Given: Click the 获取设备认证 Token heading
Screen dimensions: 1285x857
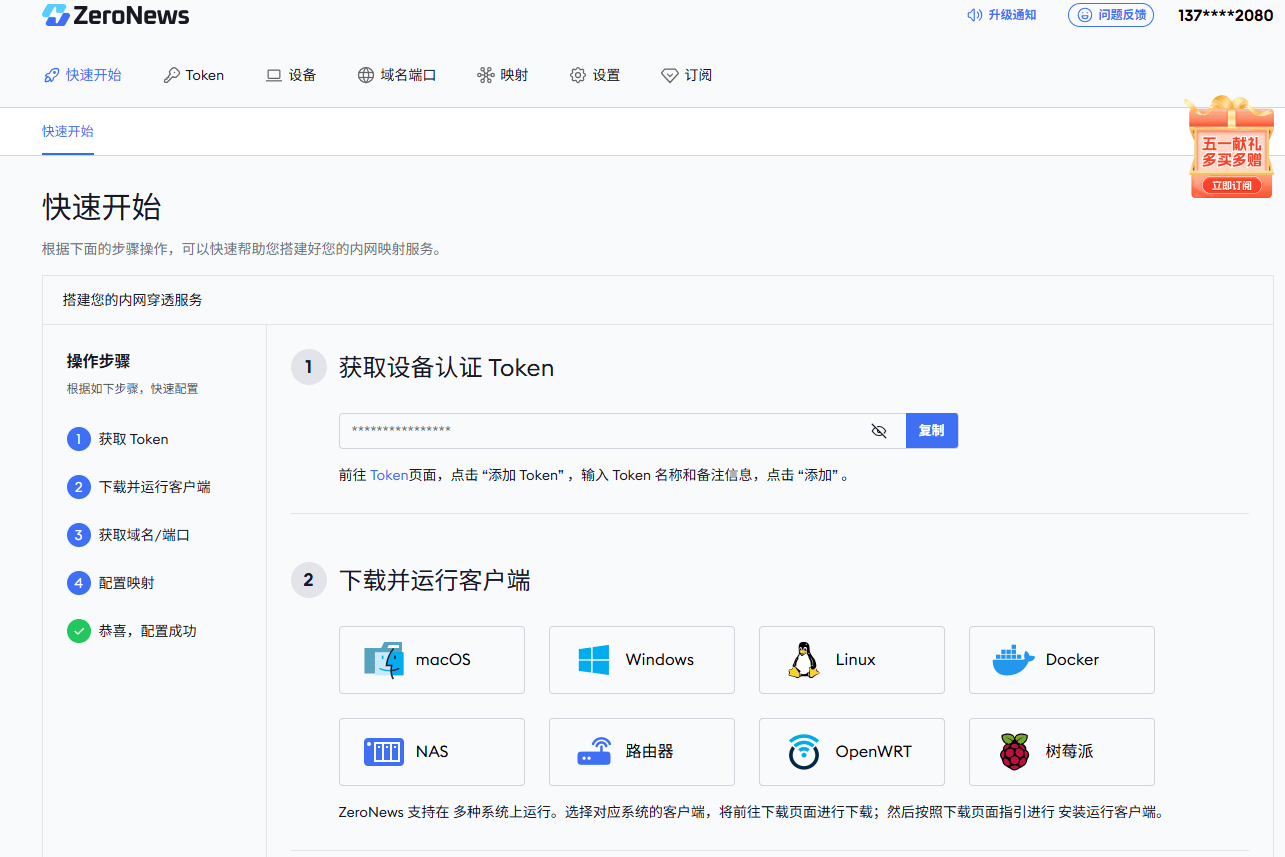Looking at the screenshot, I should point(447,368).
